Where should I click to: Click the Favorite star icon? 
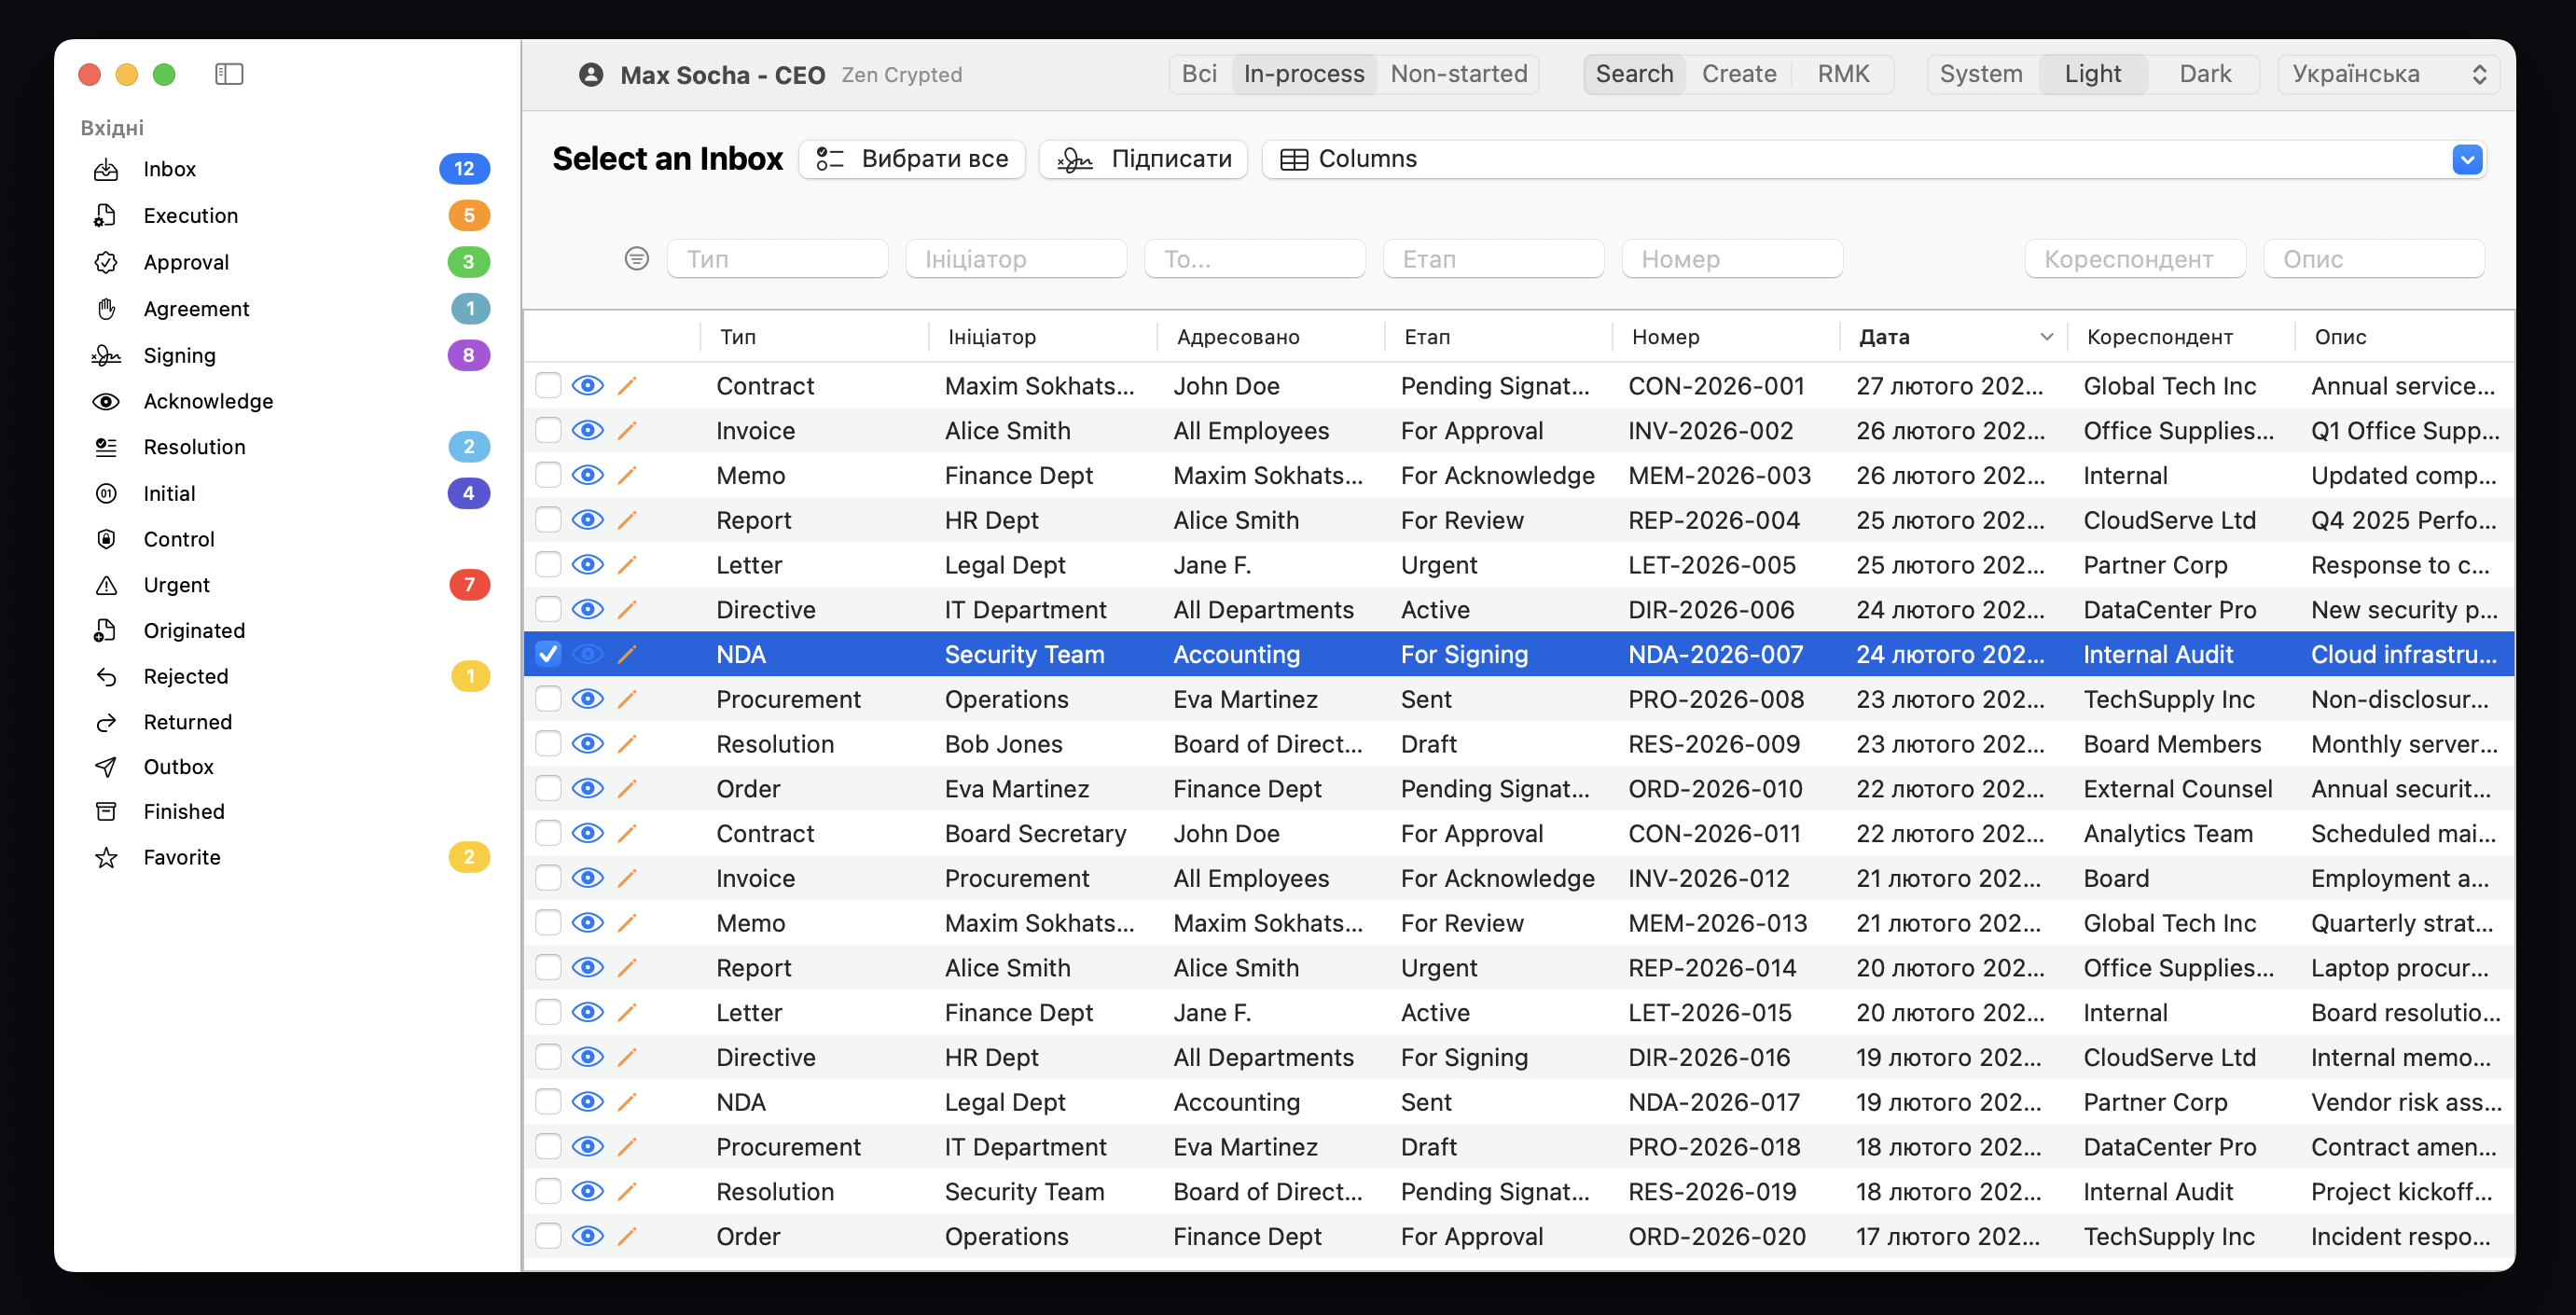point(106,857)
